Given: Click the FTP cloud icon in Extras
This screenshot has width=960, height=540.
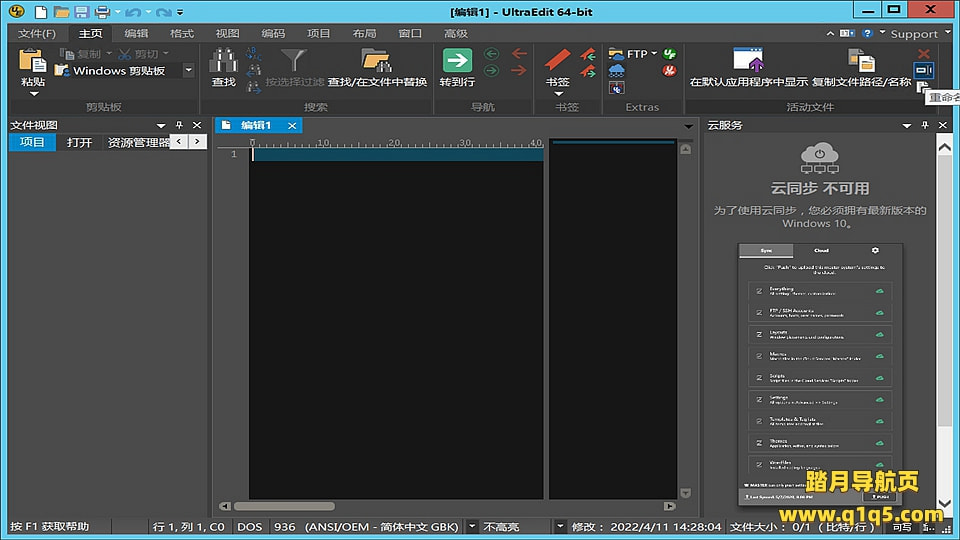Looking at the screenshot, I should [x=617, y=54].
